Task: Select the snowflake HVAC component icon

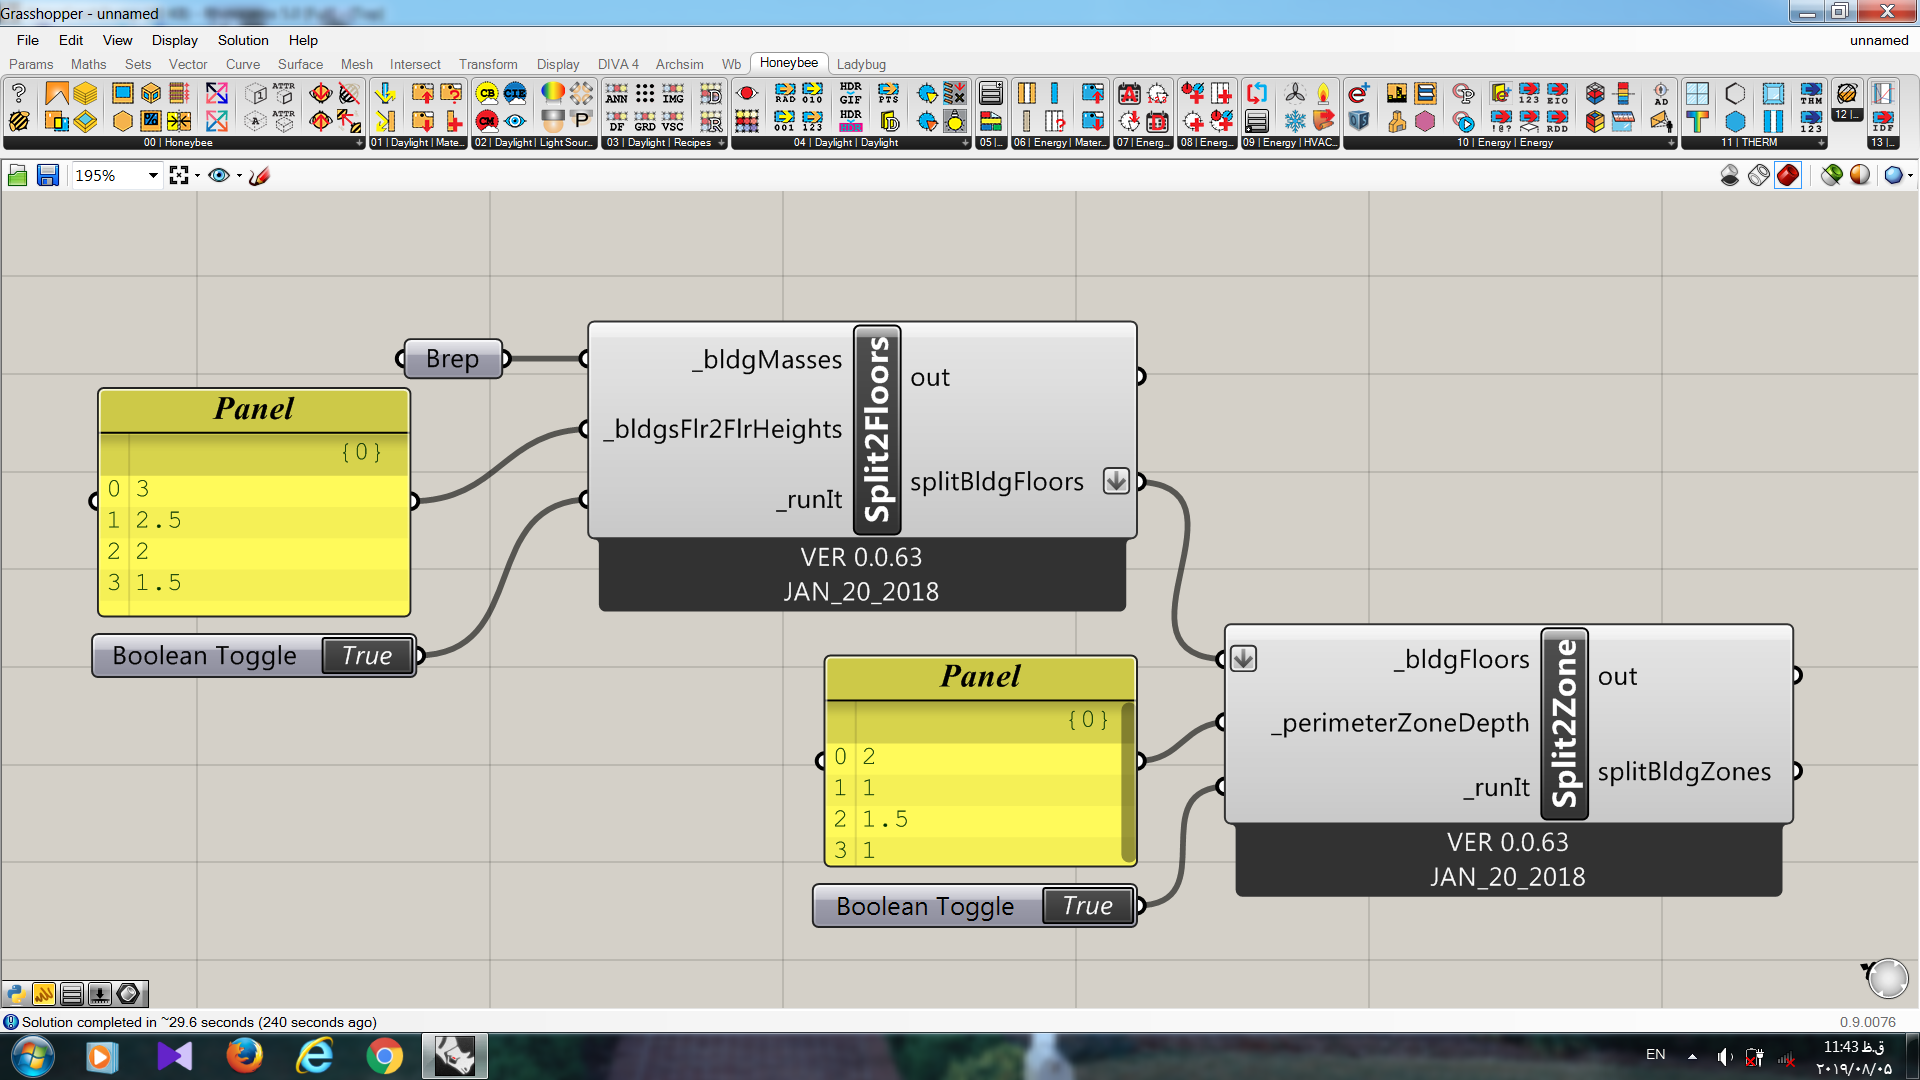Action: tap(1295, 121)
